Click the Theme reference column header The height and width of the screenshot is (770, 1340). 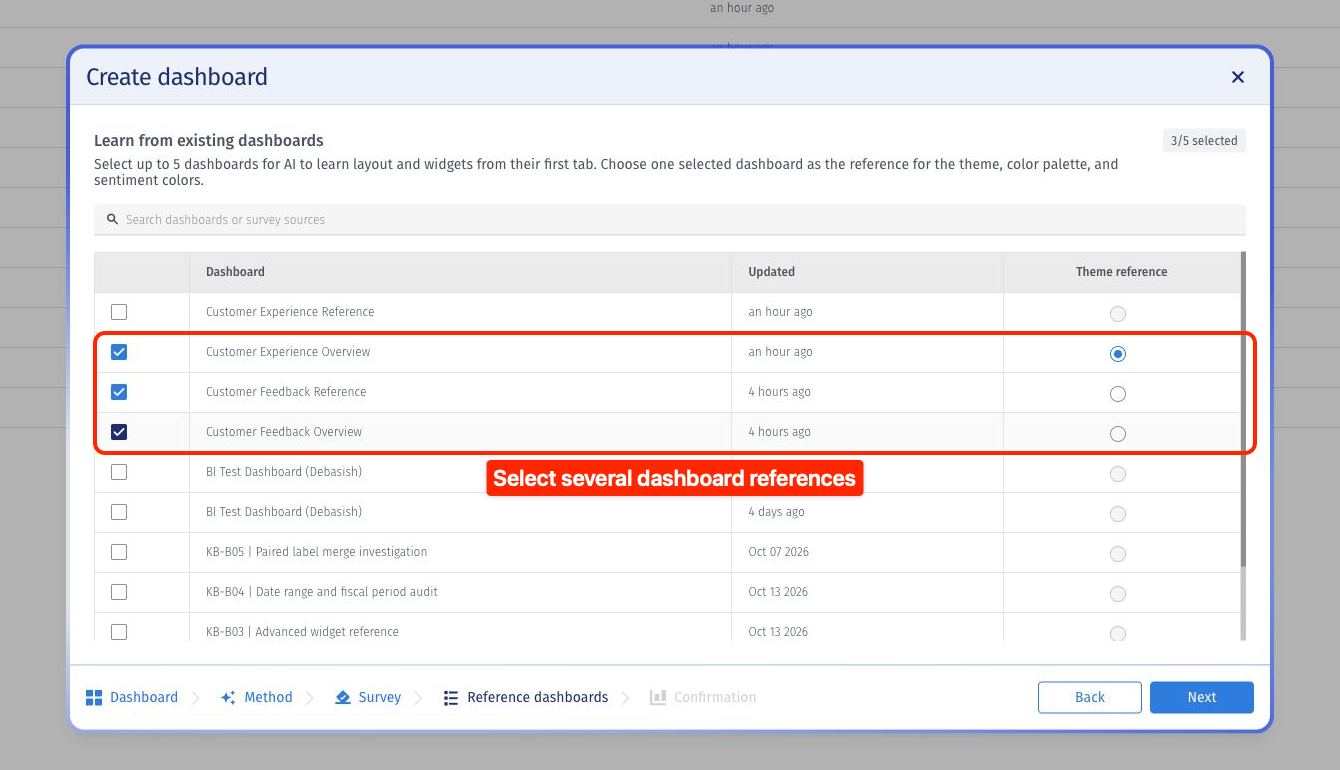tap(1122, 272)
